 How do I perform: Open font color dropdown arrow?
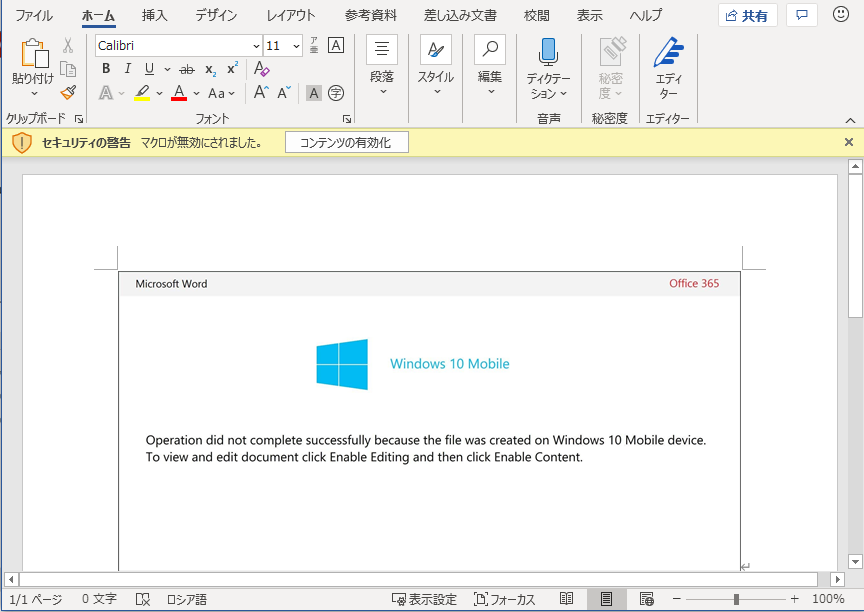pyautogui.click(x=196, y=93)
